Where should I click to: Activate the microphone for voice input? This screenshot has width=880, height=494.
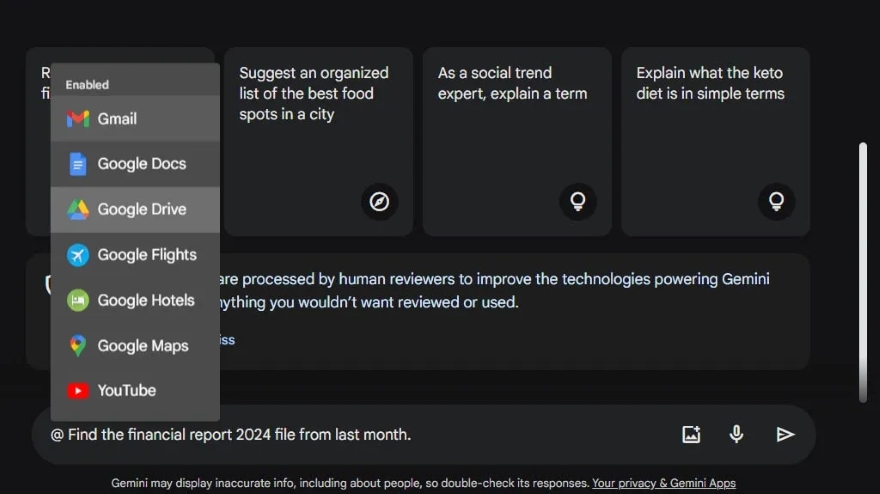click(x=737, y=434)
